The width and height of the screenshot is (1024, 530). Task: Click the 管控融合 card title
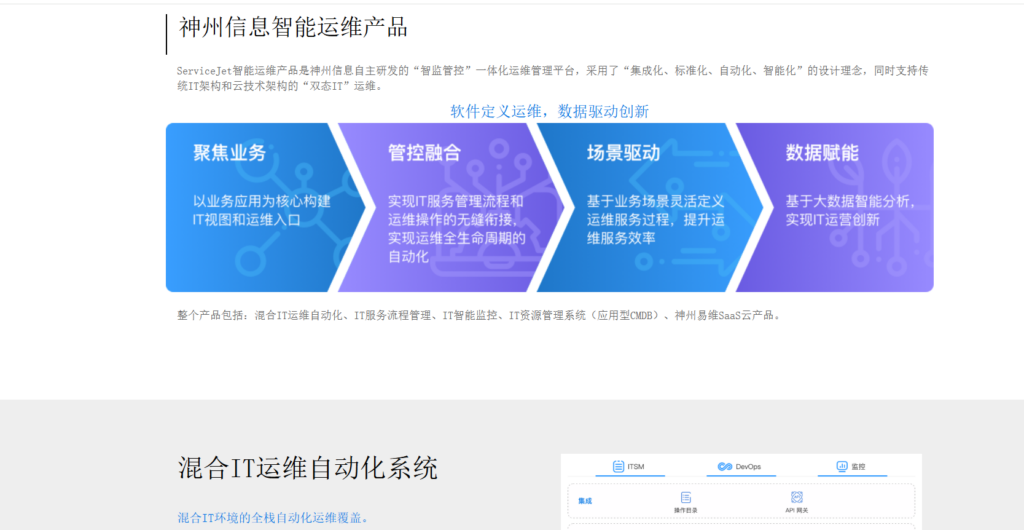point(424,153)
